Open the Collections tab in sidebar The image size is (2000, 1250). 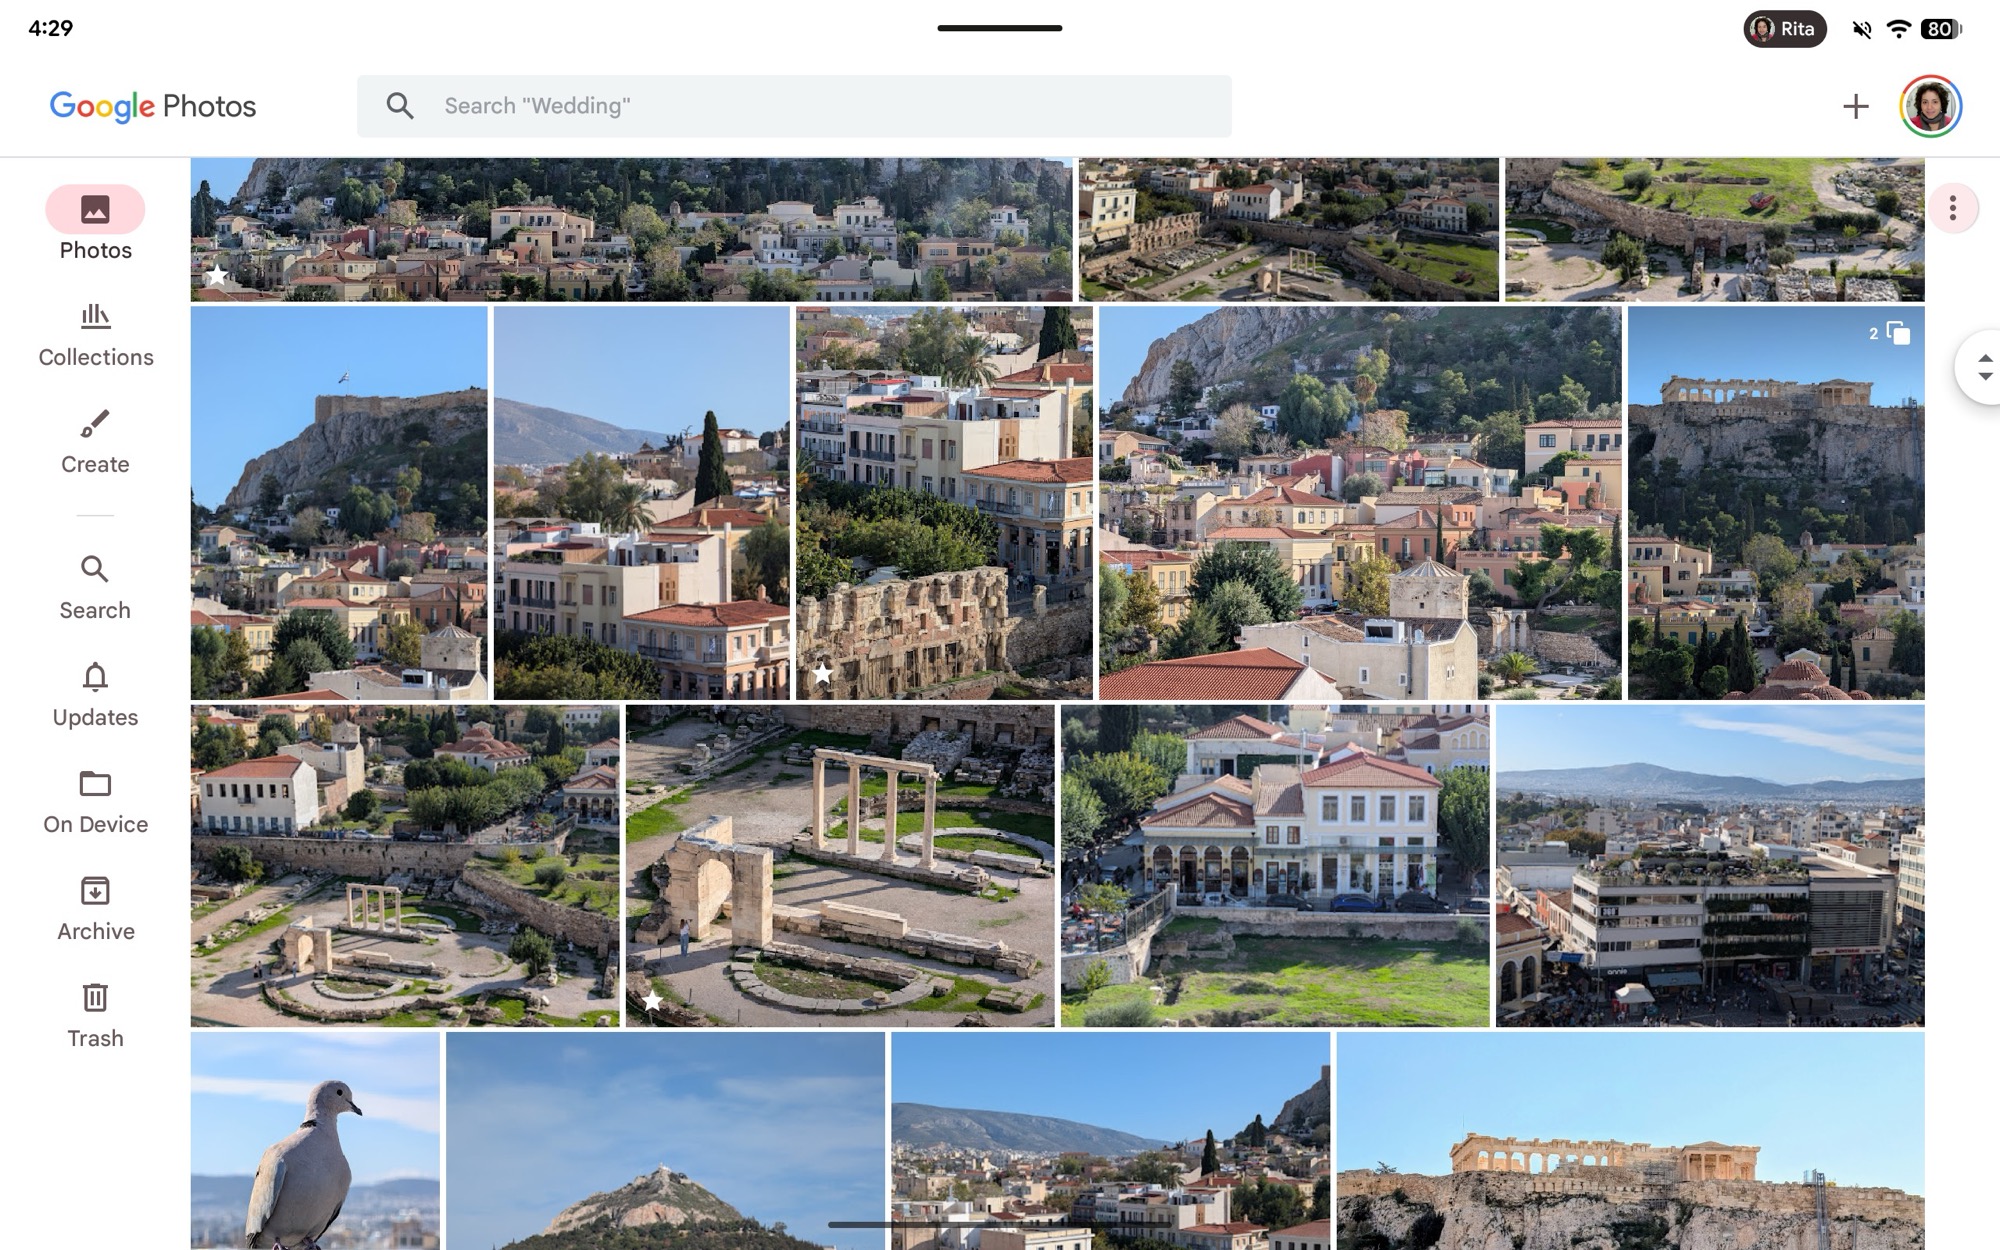95,335
